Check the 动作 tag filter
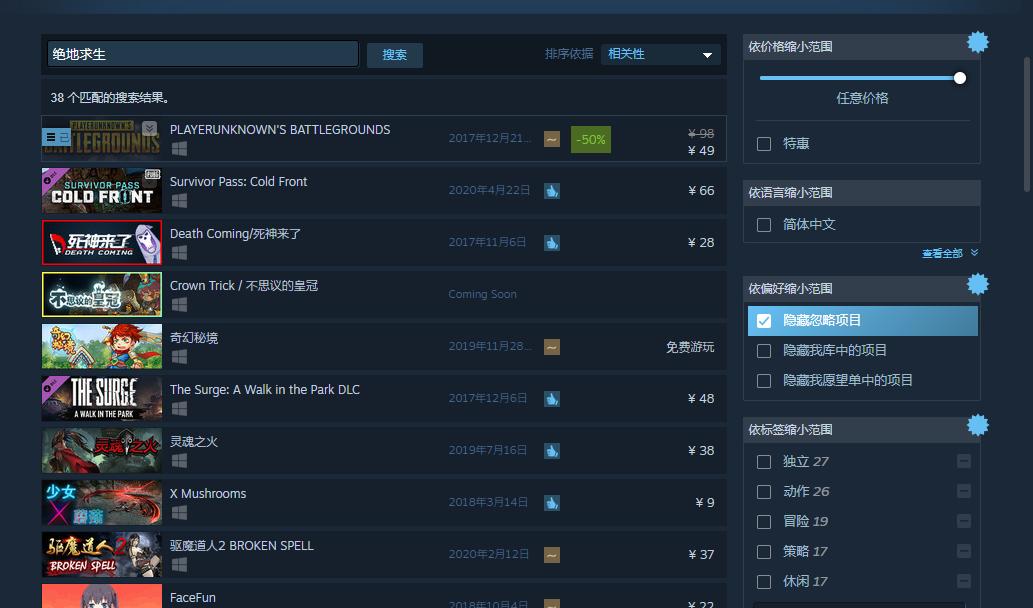 click(764, 492)
